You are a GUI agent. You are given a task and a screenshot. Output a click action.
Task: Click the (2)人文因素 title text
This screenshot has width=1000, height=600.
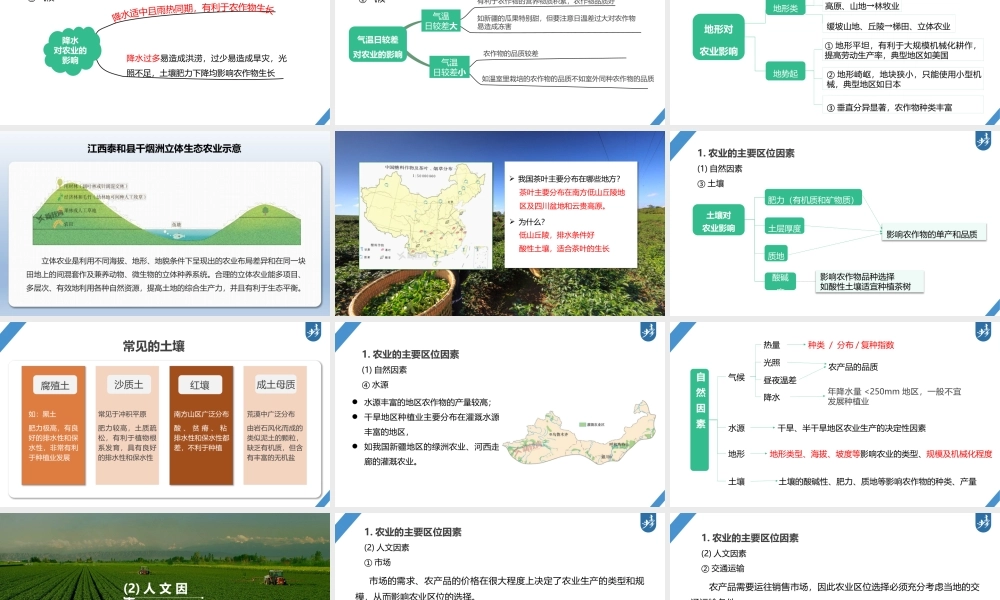click(x=155, y=590)
